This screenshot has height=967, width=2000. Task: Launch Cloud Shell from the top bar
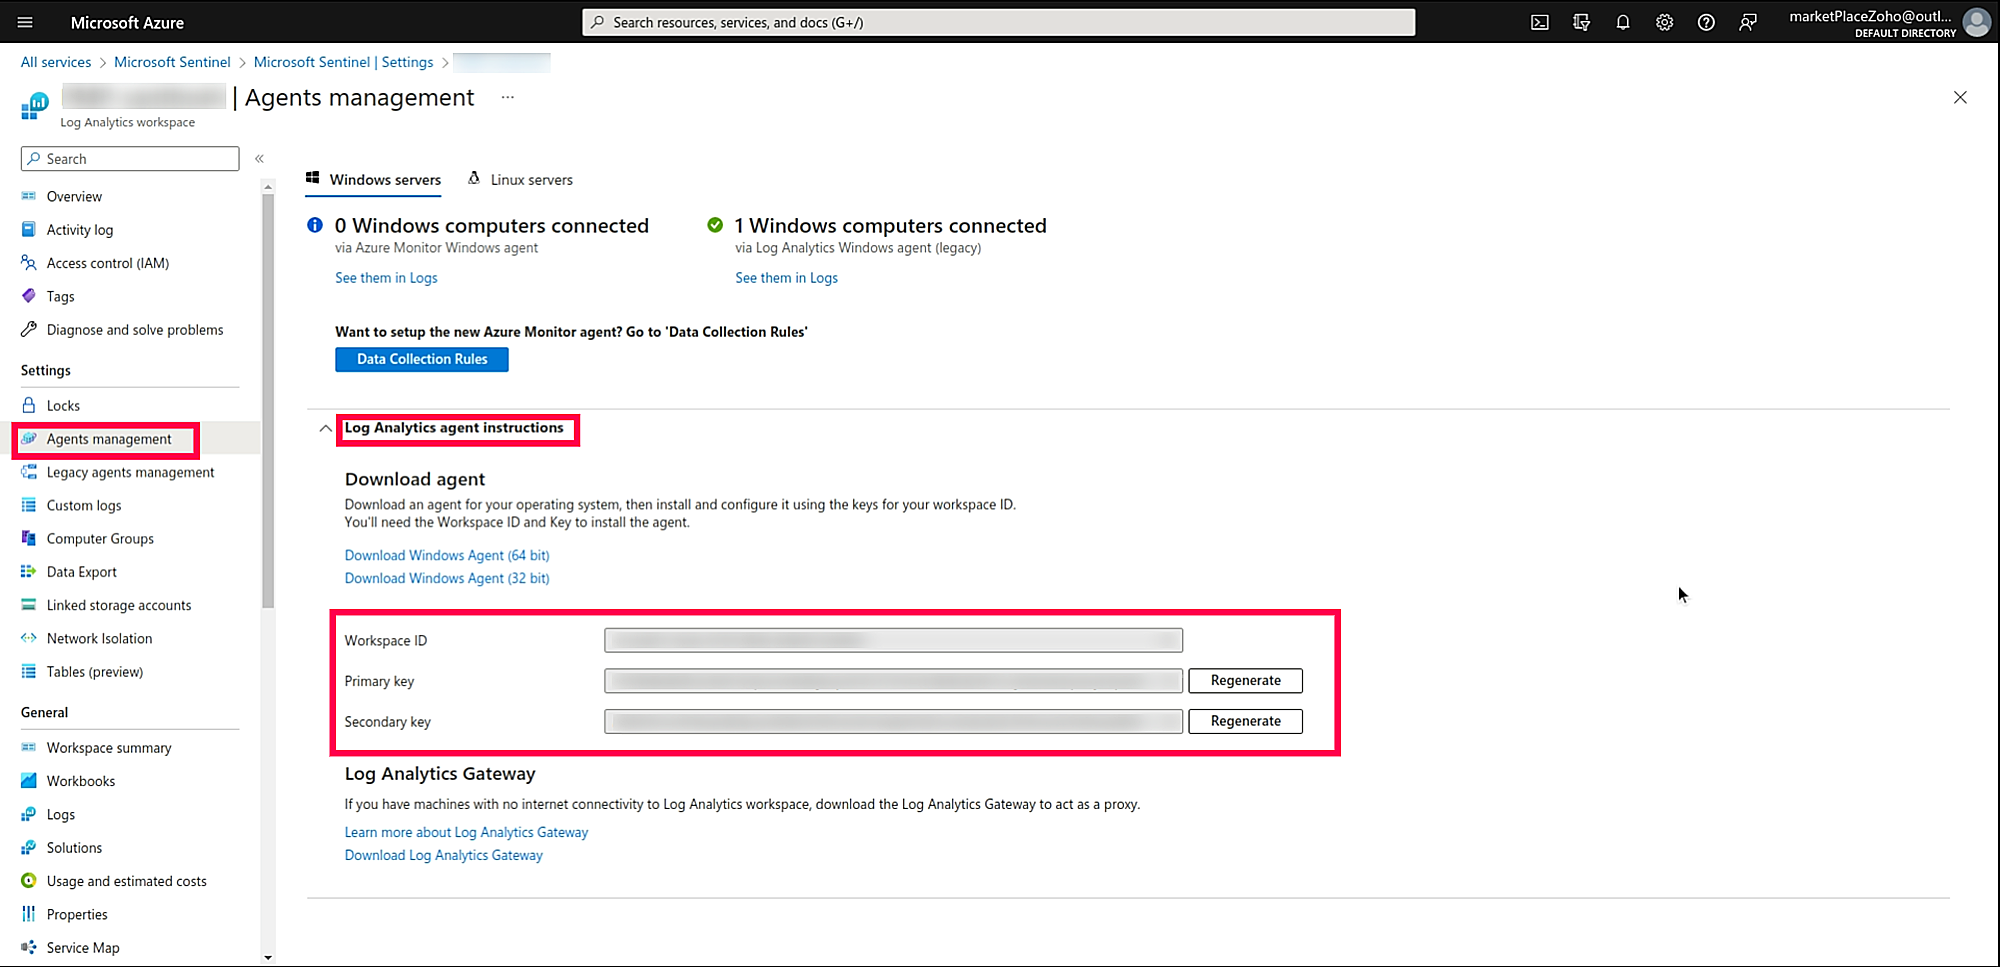point(1540,22)
